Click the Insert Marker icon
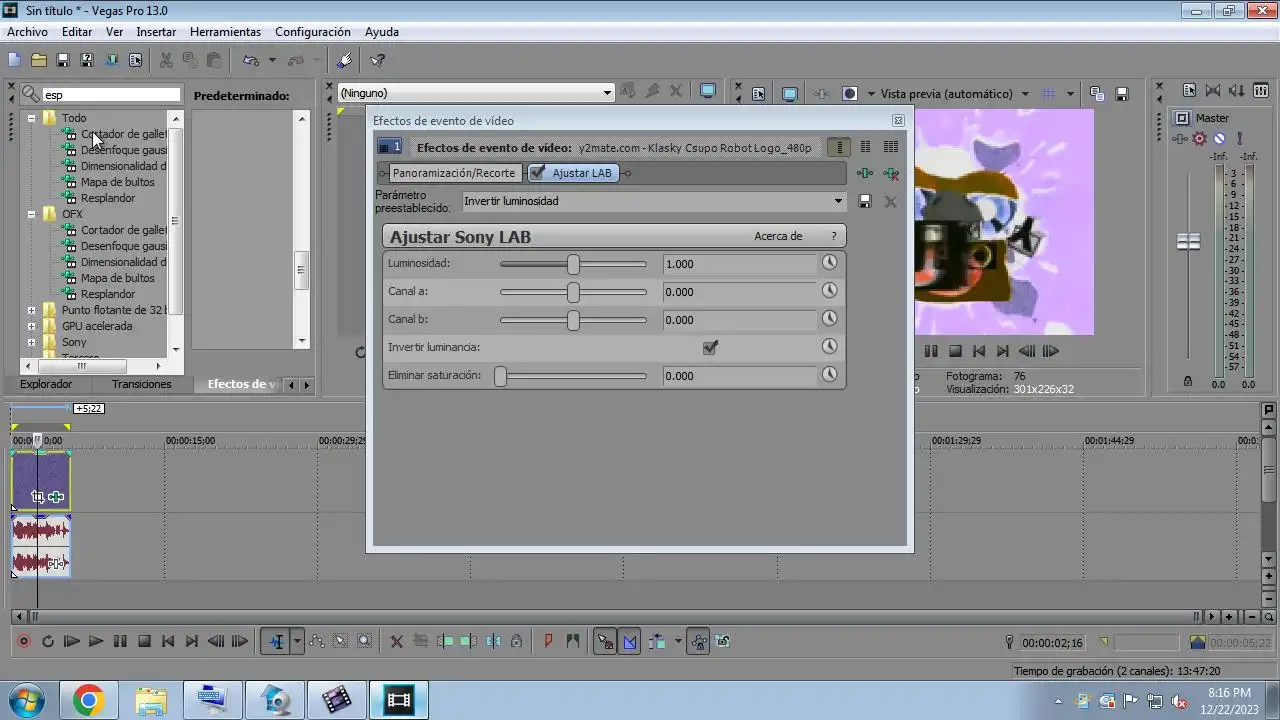This screenshot has height=720, width=1280. click(x=548, y=642)
